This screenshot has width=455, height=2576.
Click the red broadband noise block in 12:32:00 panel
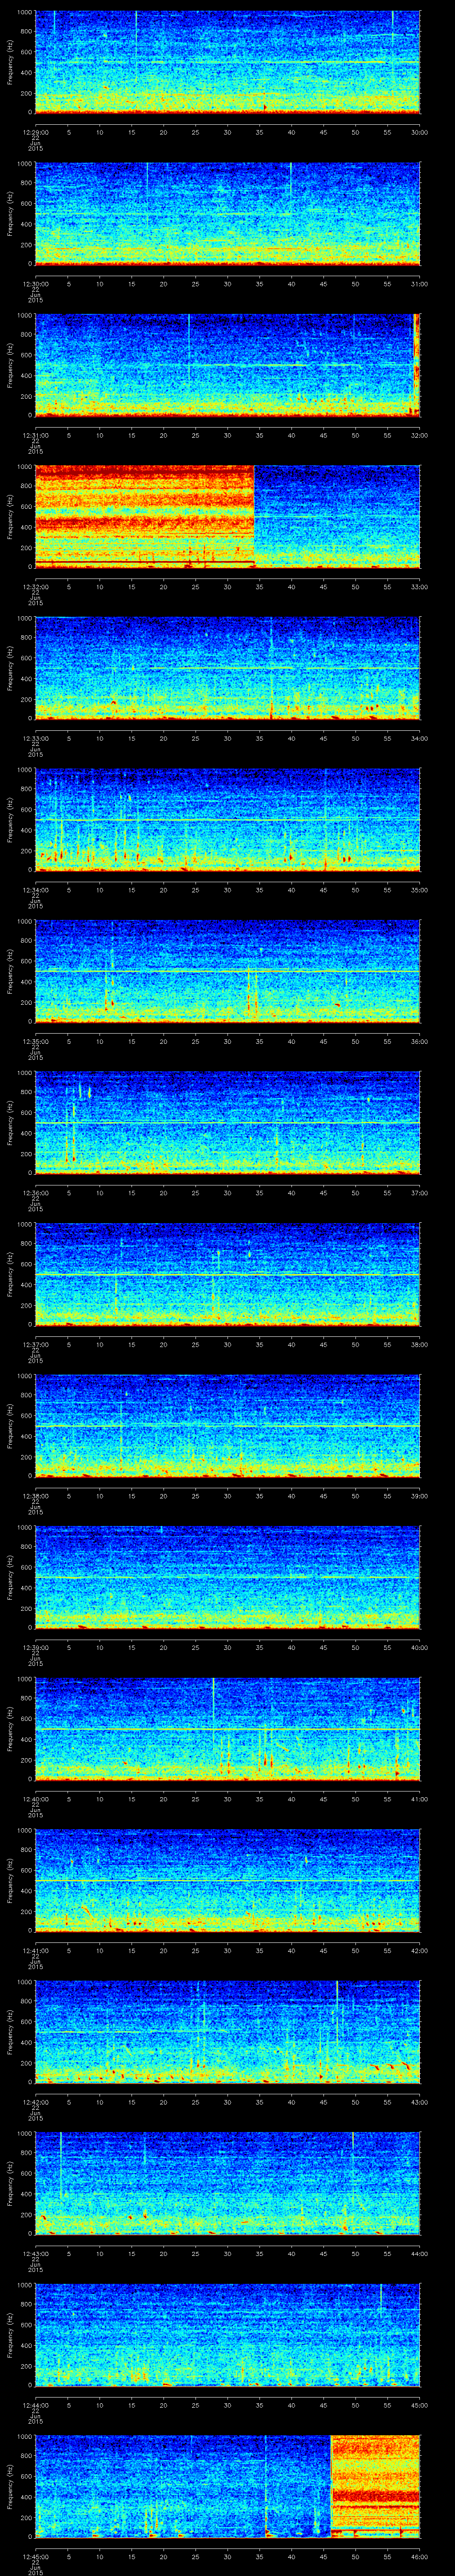pos(144,517)
